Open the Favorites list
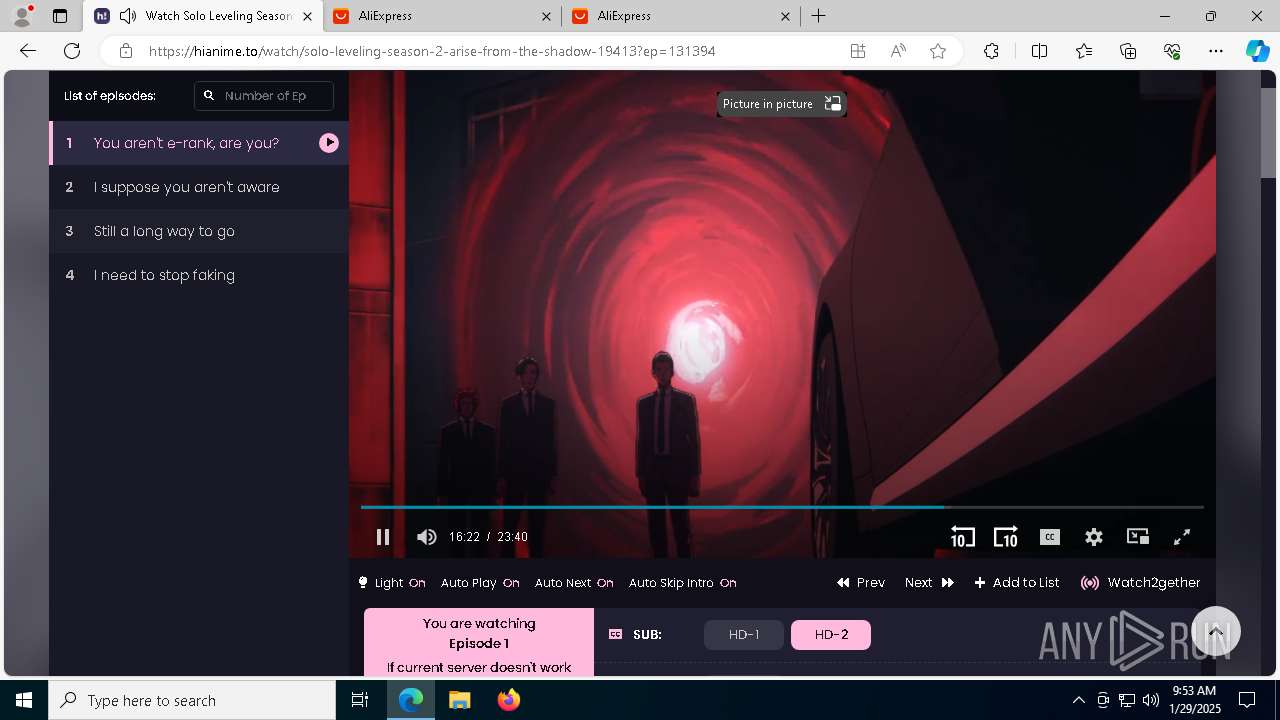 (1084, 51)
